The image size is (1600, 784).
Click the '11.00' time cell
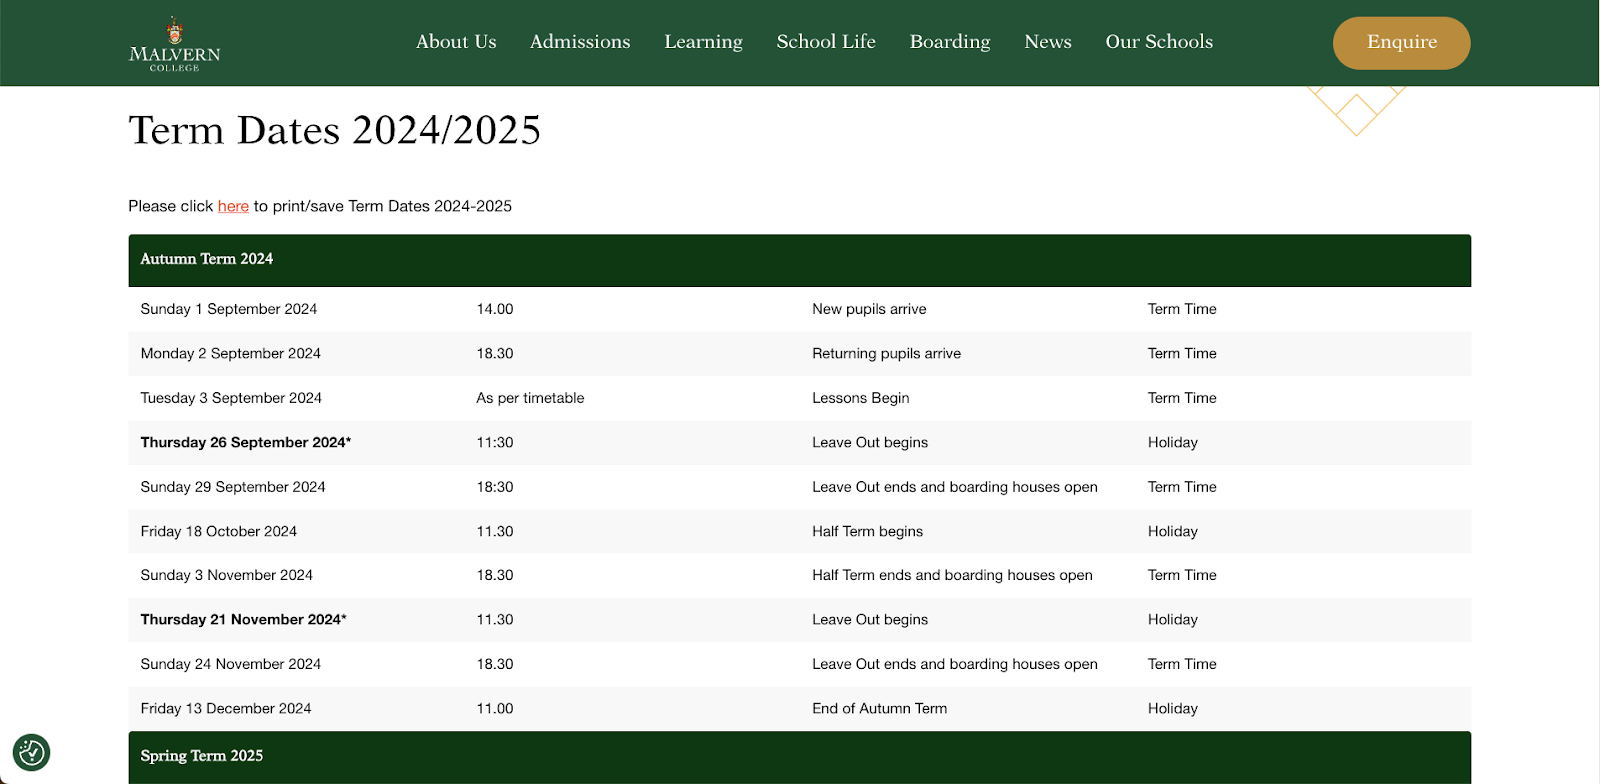tap(495, 708)
